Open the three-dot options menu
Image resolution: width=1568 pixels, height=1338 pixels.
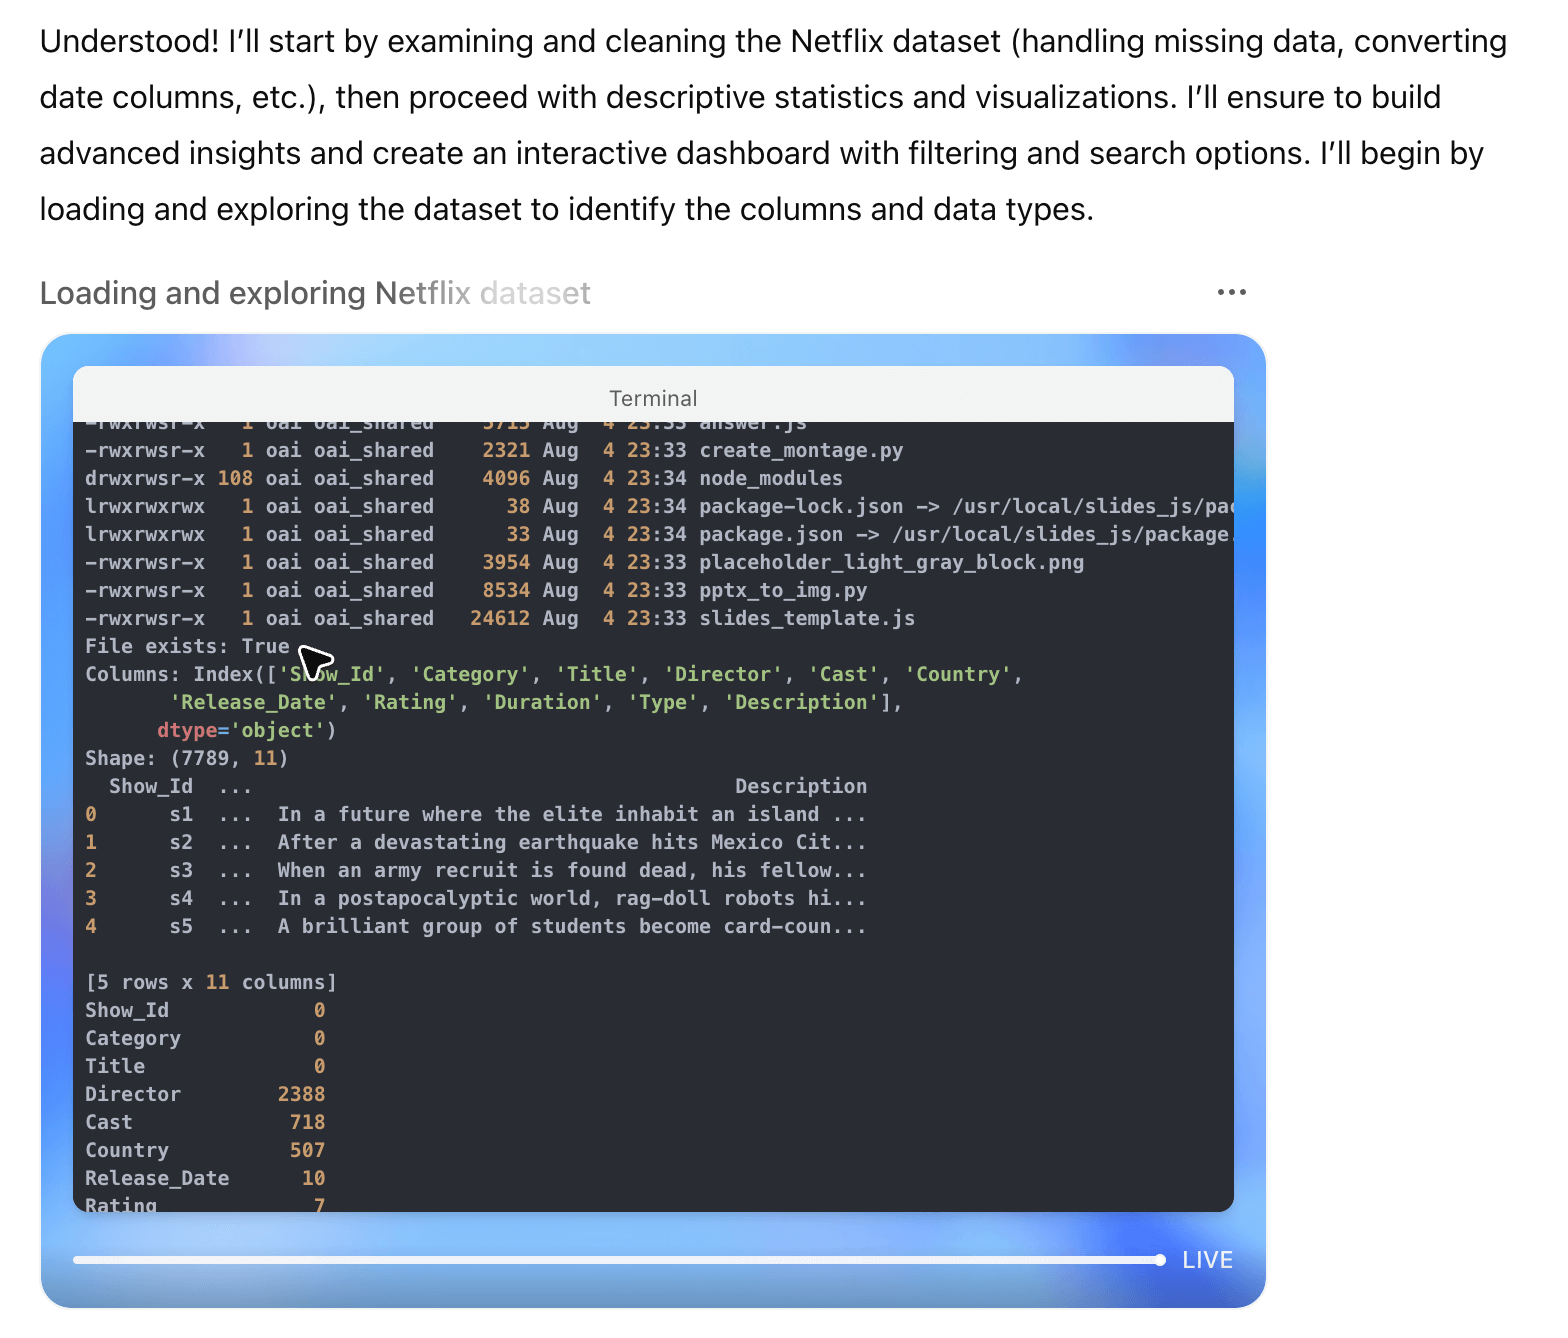coord(1231,292)
